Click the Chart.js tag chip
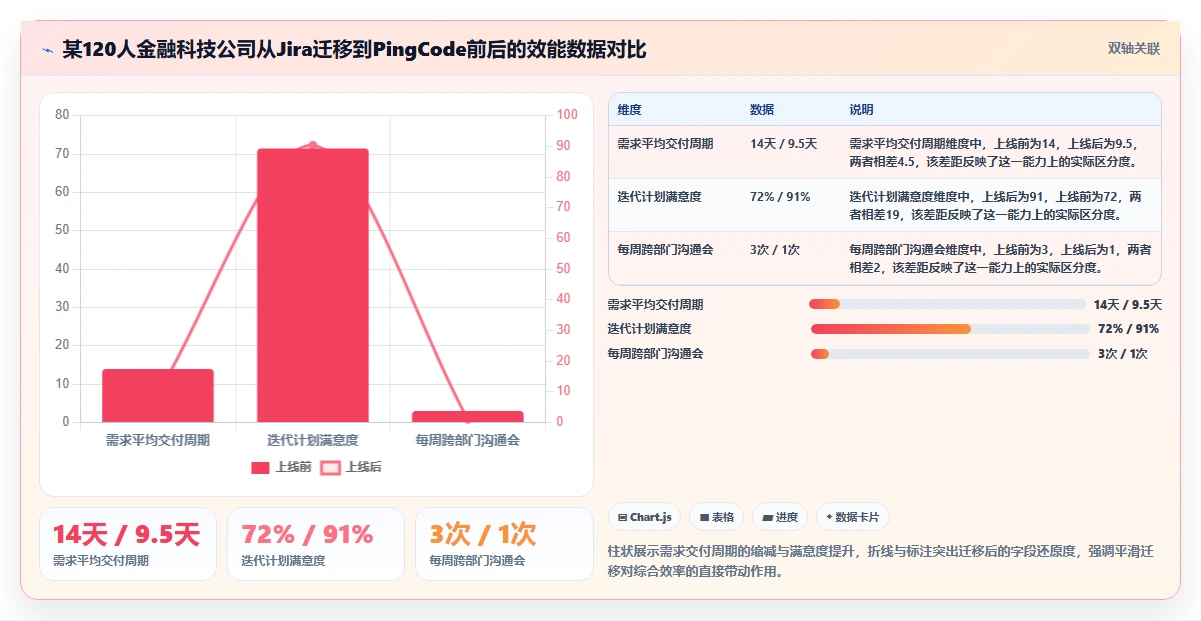This screenshot has height=621, width=1201. click(645, 517)
